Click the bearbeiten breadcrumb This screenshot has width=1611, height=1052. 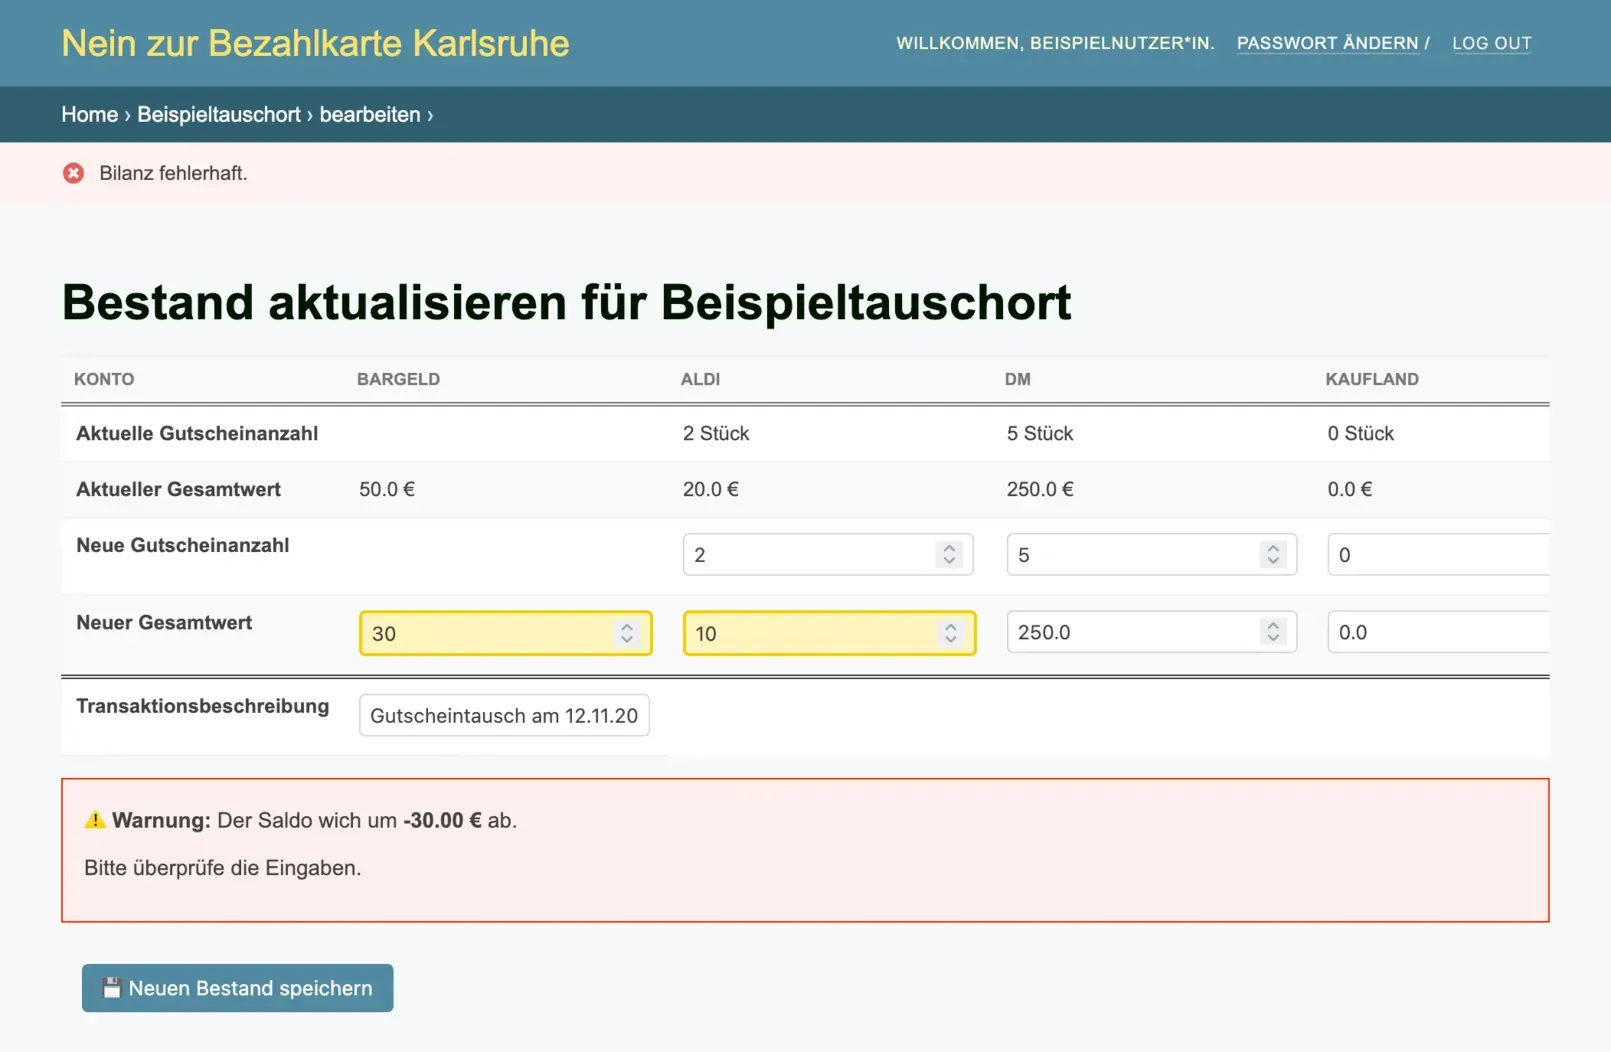point(369,115)
